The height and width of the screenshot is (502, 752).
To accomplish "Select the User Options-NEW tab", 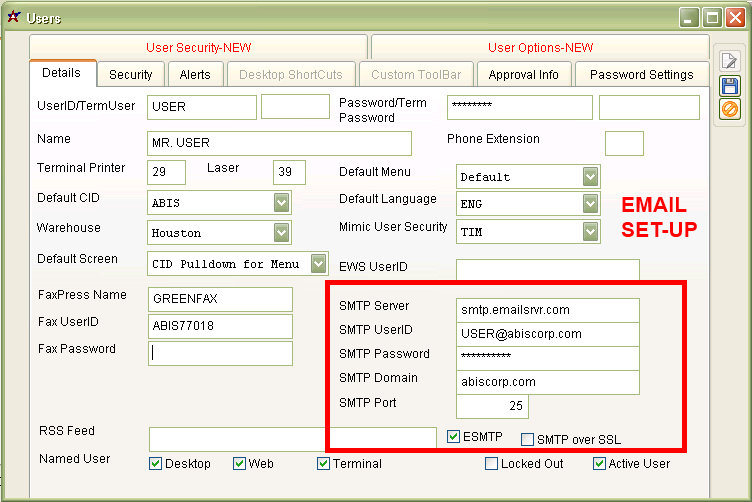I will point(540,48).
